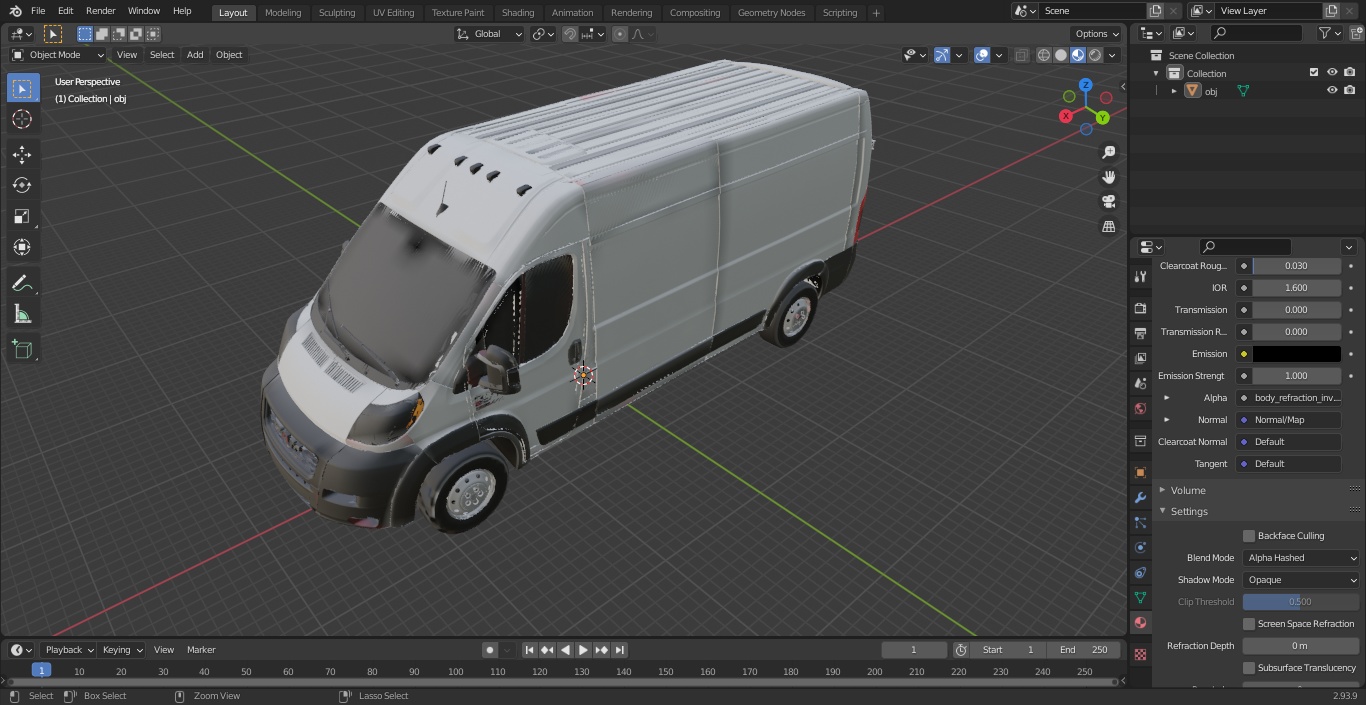
Task: Open the Output properties tab
Action: click(1140, 333)
